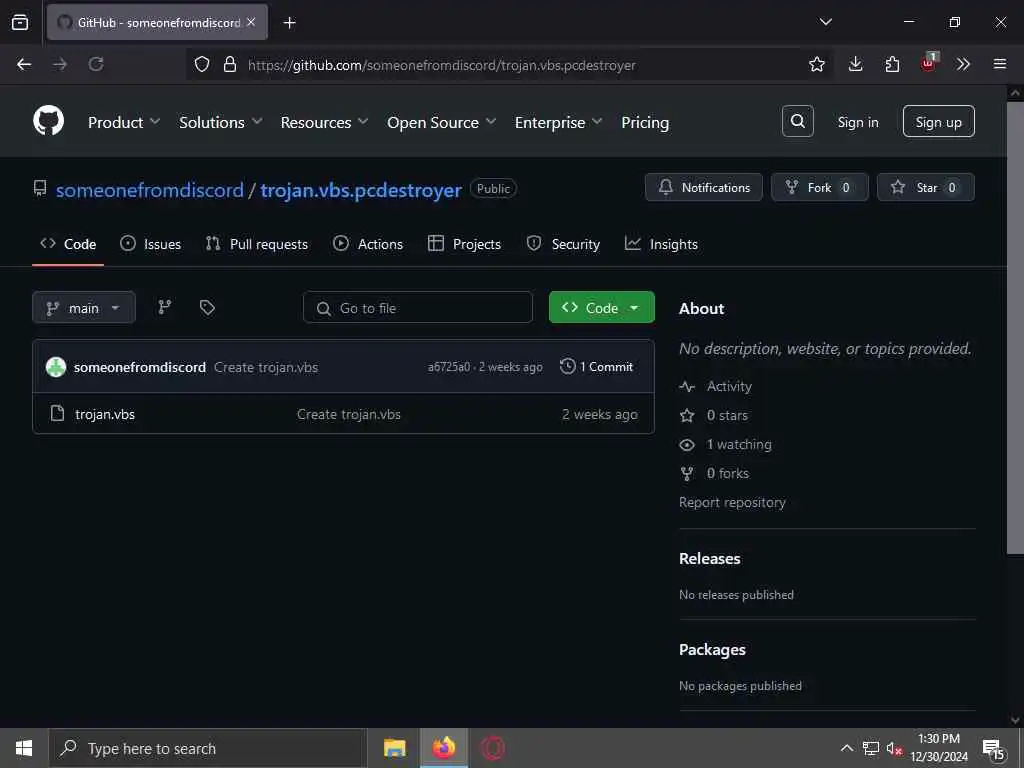
Task: Expand the Product menu
Action: [123, 122]
